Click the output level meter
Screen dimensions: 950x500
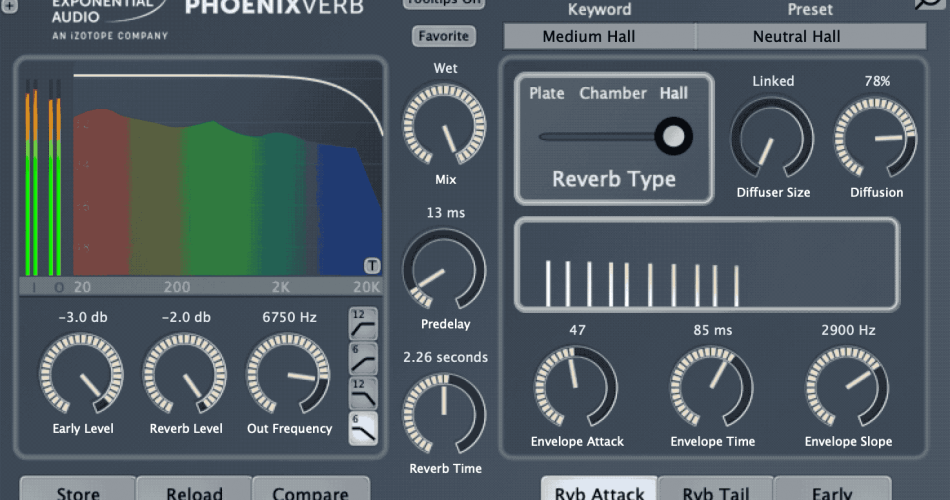pyautogui.click(x=55, y=177)
